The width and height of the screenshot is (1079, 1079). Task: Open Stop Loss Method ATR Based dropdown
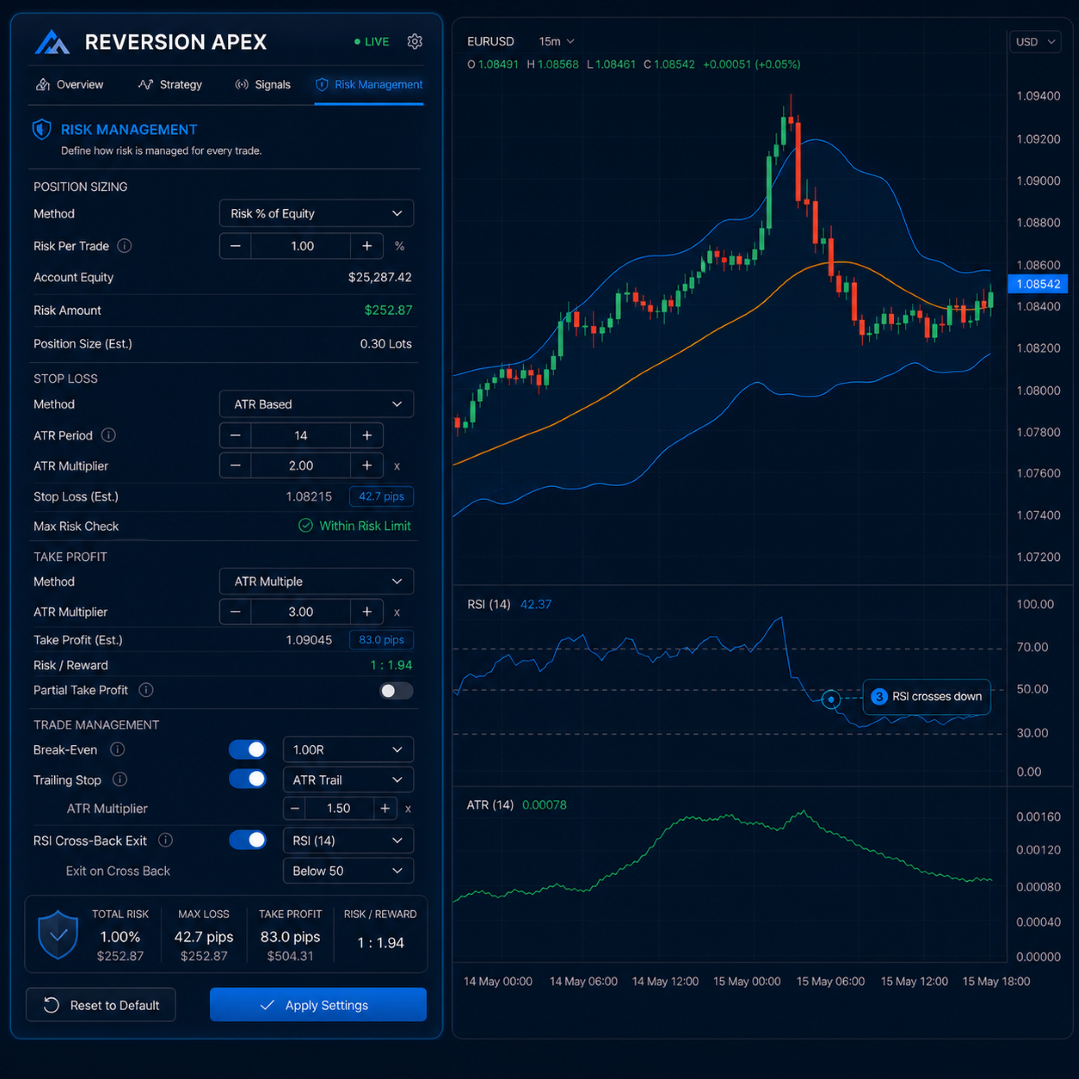pyautogui.click(x=317, y=404)
